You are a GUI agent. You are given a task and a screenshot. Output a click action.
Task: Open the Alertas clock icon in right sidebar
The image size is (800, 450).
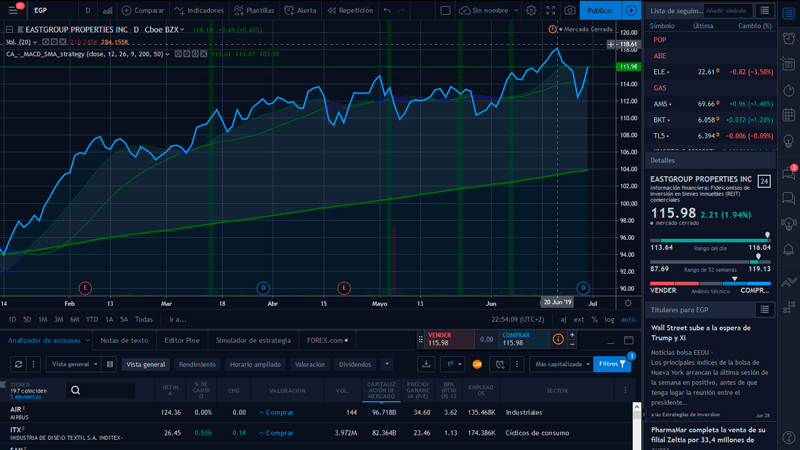coord(789,38)
